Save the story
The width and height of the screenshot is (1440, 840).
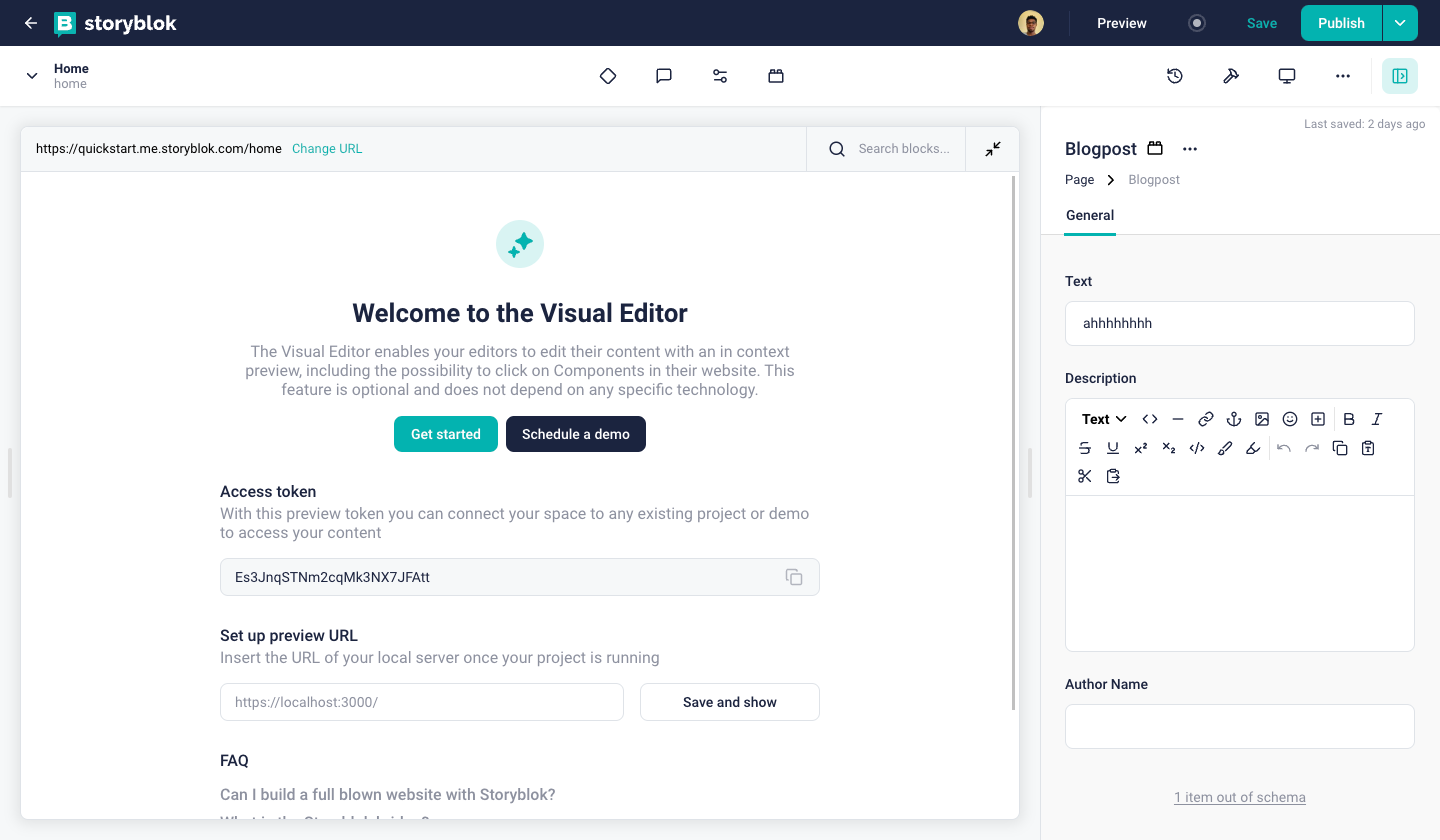pyautogui.click(x=1262, y=23)
